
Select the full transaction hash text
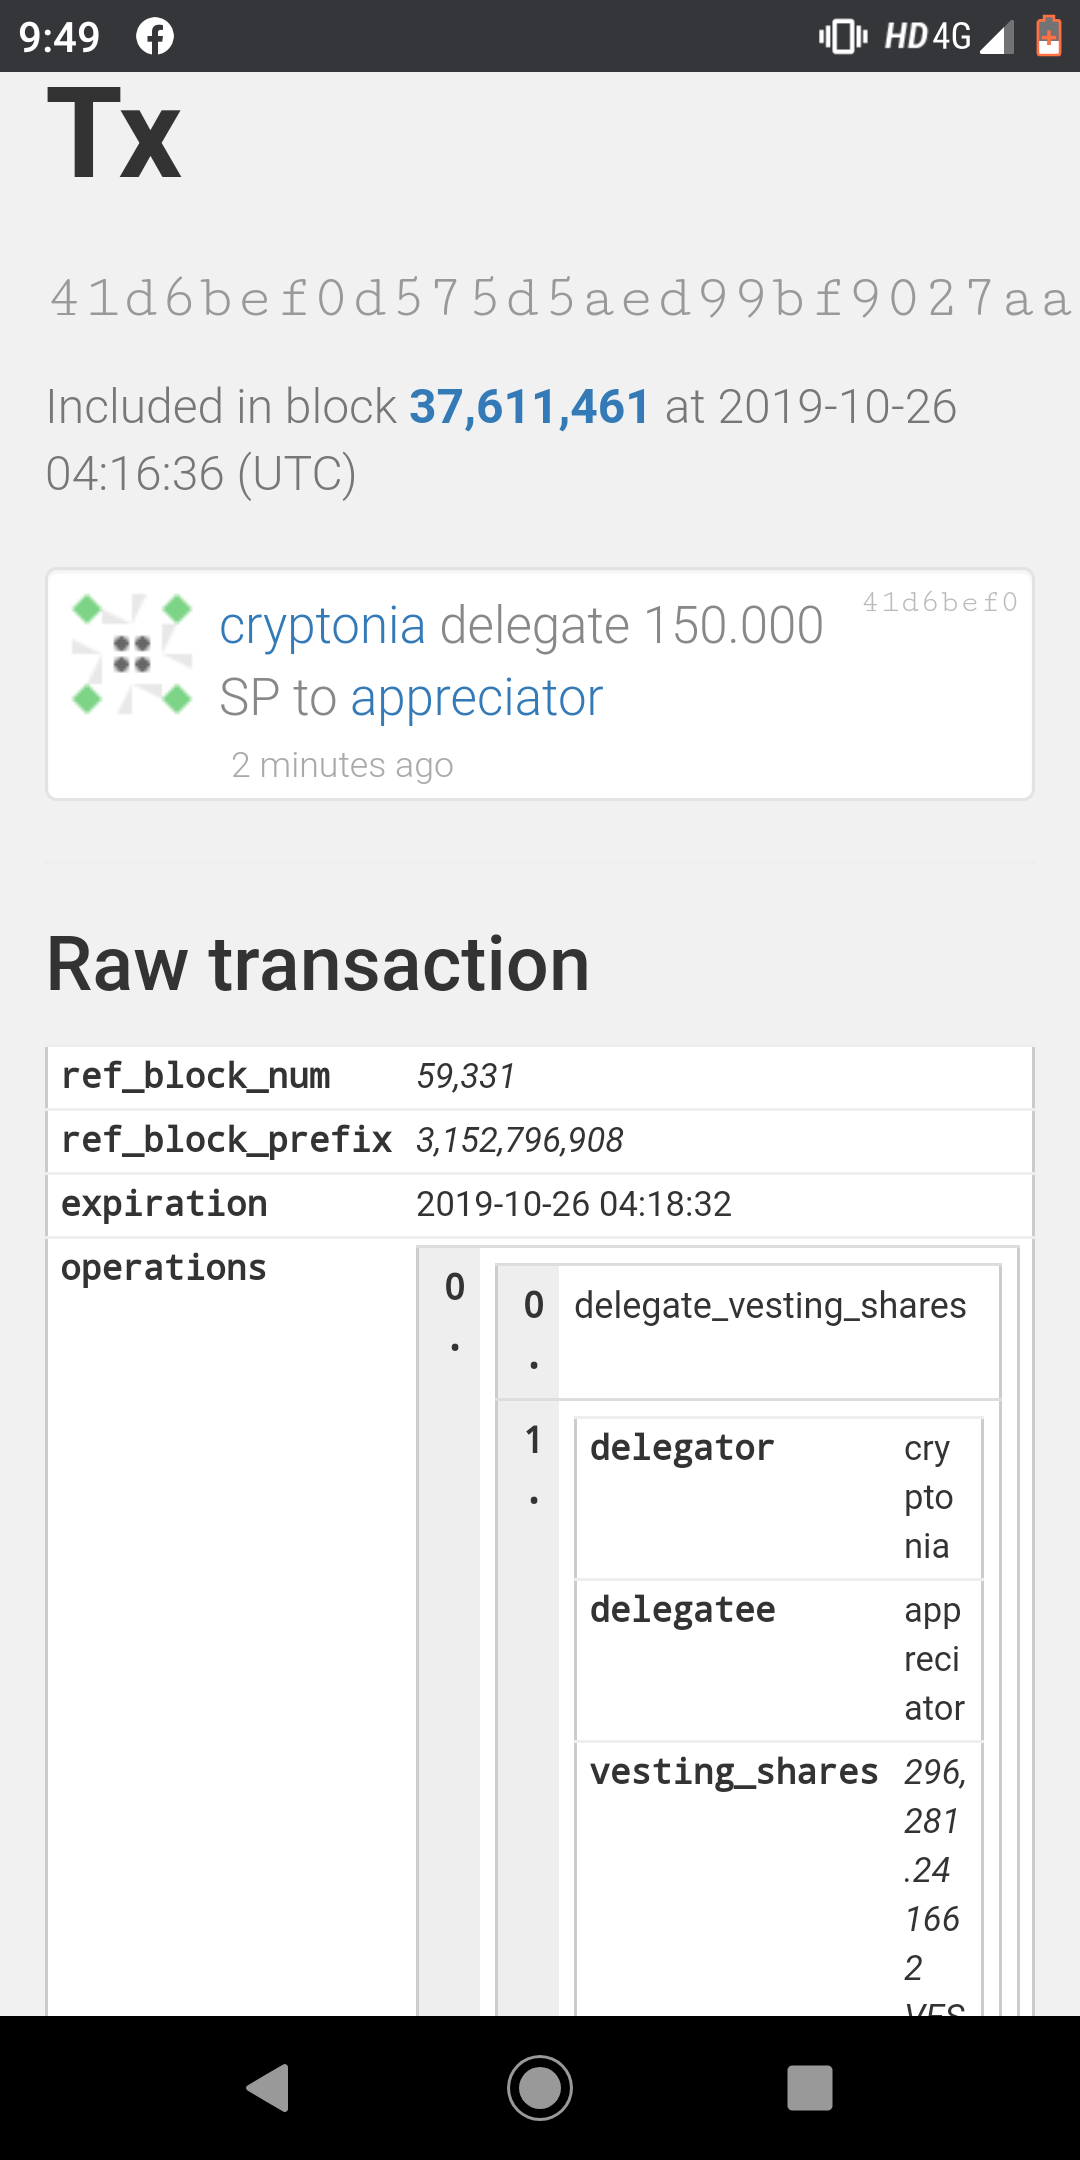(x=560, y=298)
